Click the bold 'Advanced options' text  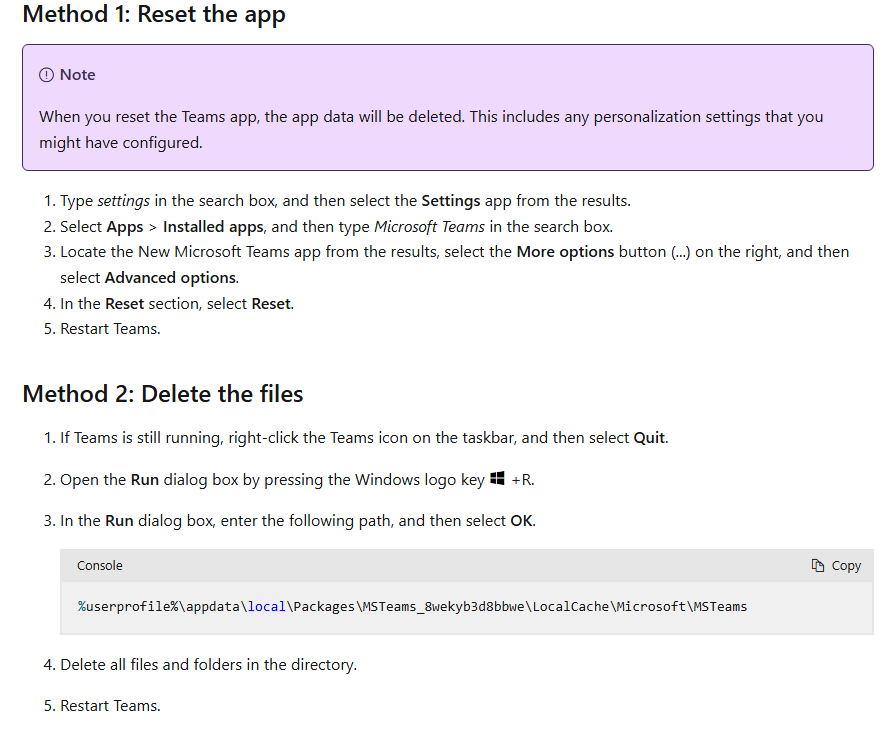tap(171, 278)
